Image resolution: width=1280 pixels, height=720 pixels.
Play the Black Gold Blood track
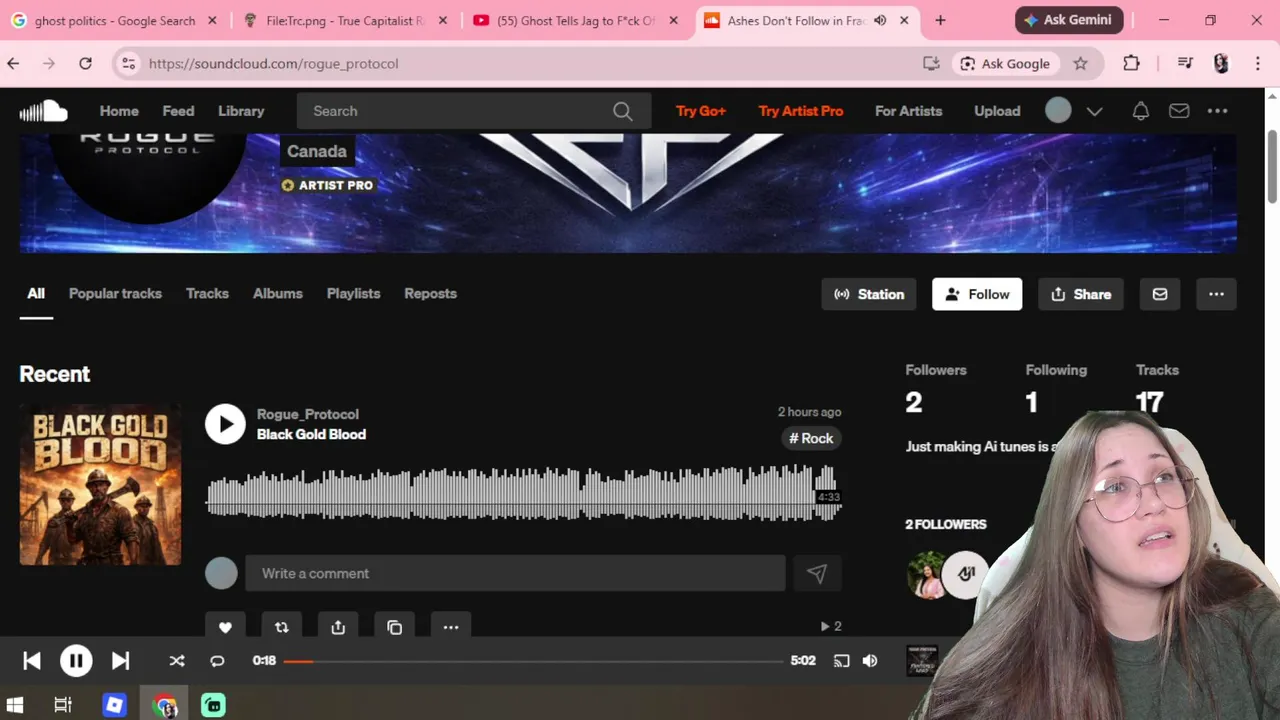click(225, 424)
